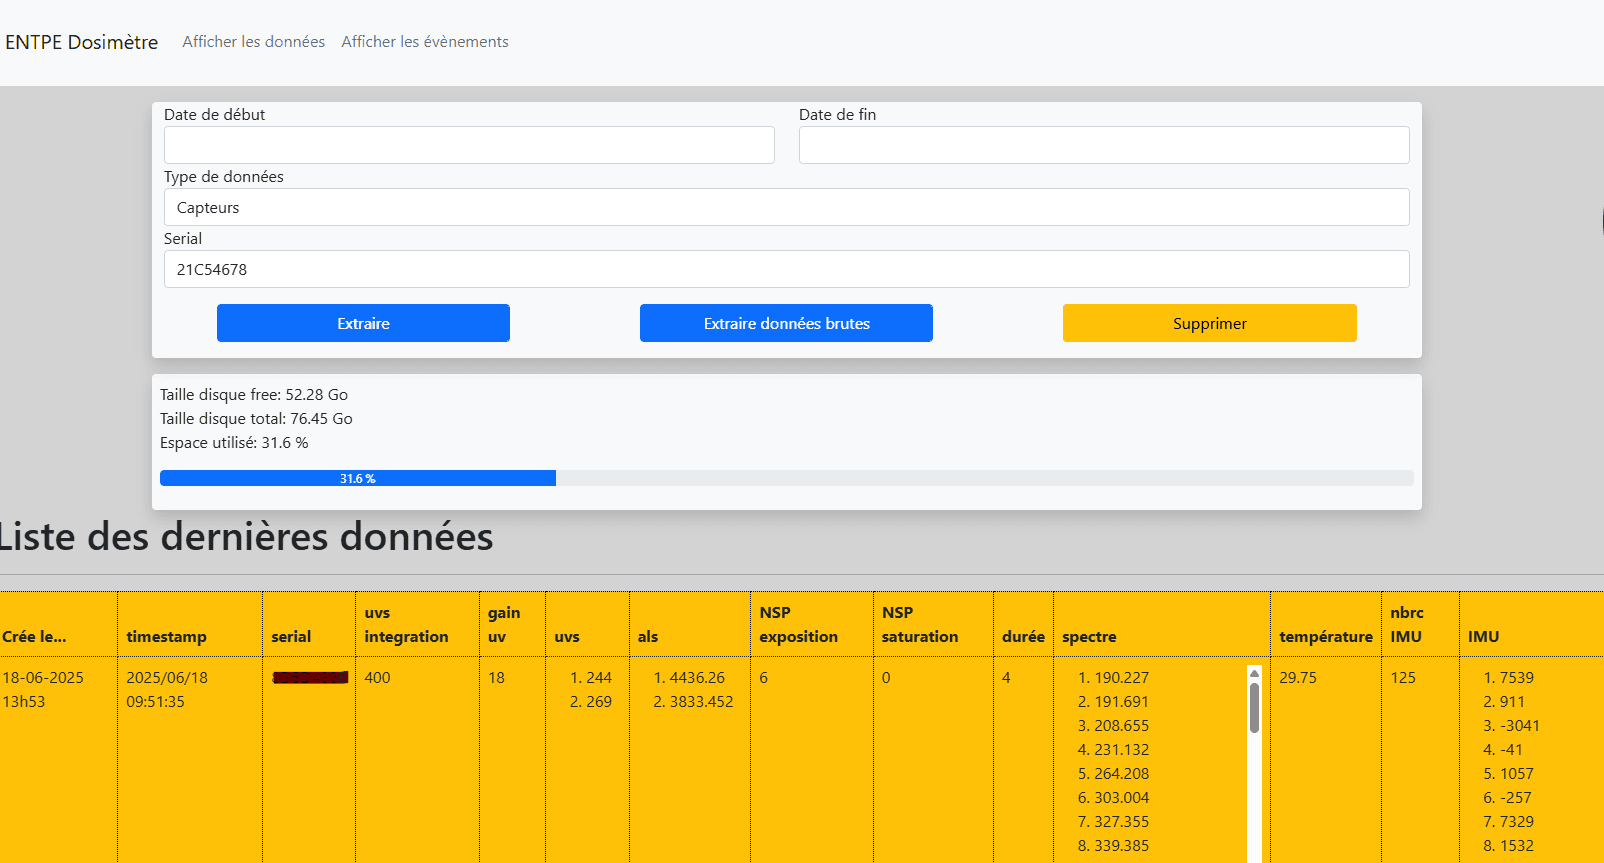1604x863 pixels.
Task: Open the Type de données dropdown
Action: click(x=786, y=207)
